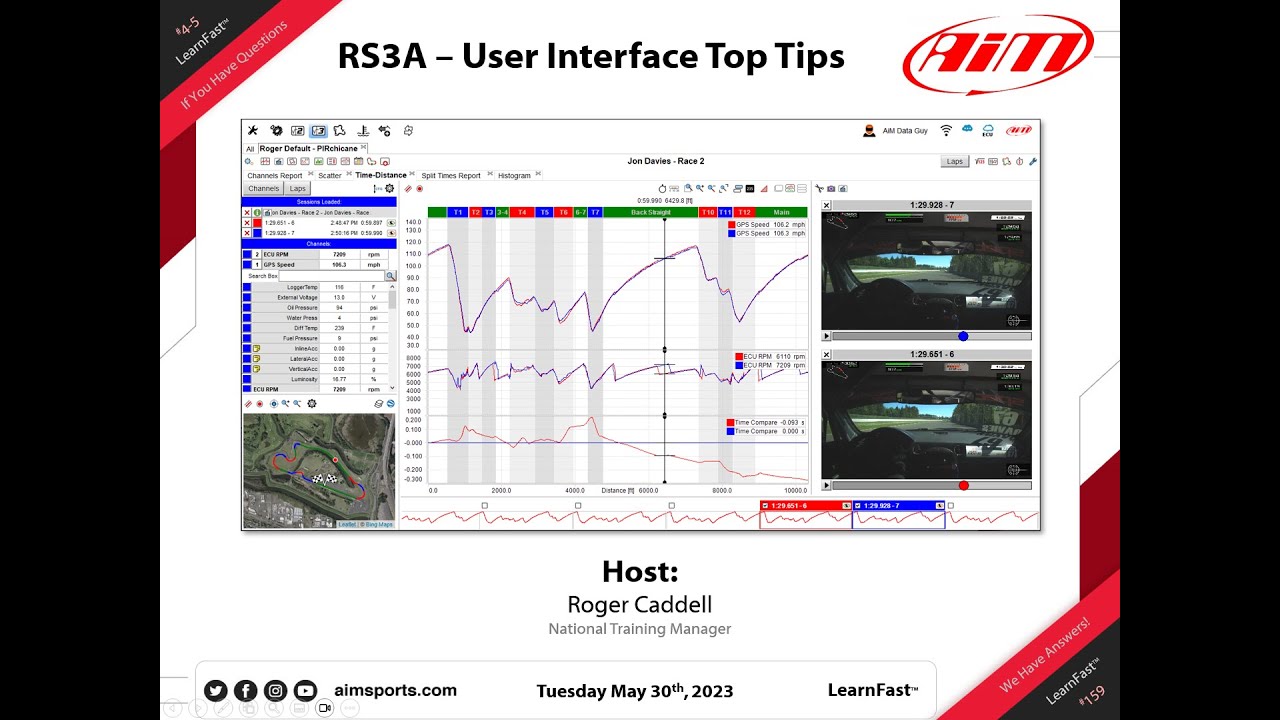Viewport: 1280px width, 720px height.
Task: Open the YouTube icon in the footer
Action: point(305,690)
